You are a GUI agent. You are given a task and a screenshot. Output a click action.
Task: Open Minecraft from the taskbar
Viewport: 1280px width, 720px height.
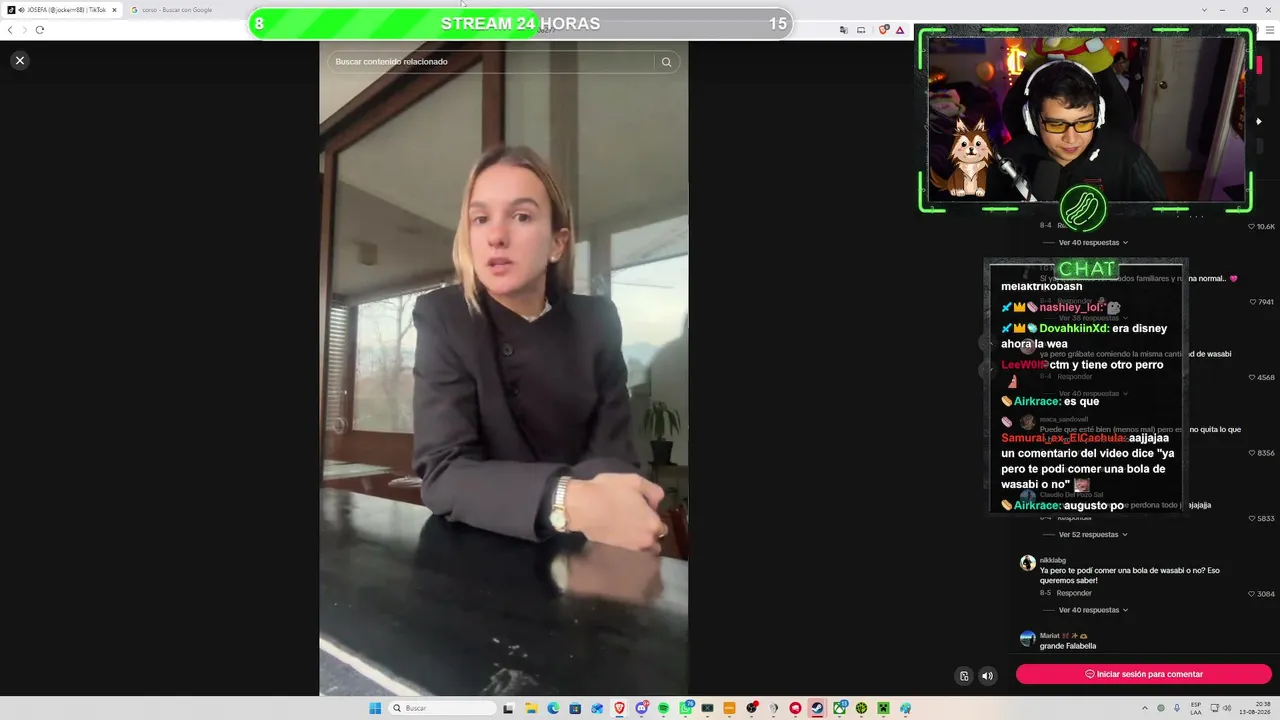[x=883, y=708]
